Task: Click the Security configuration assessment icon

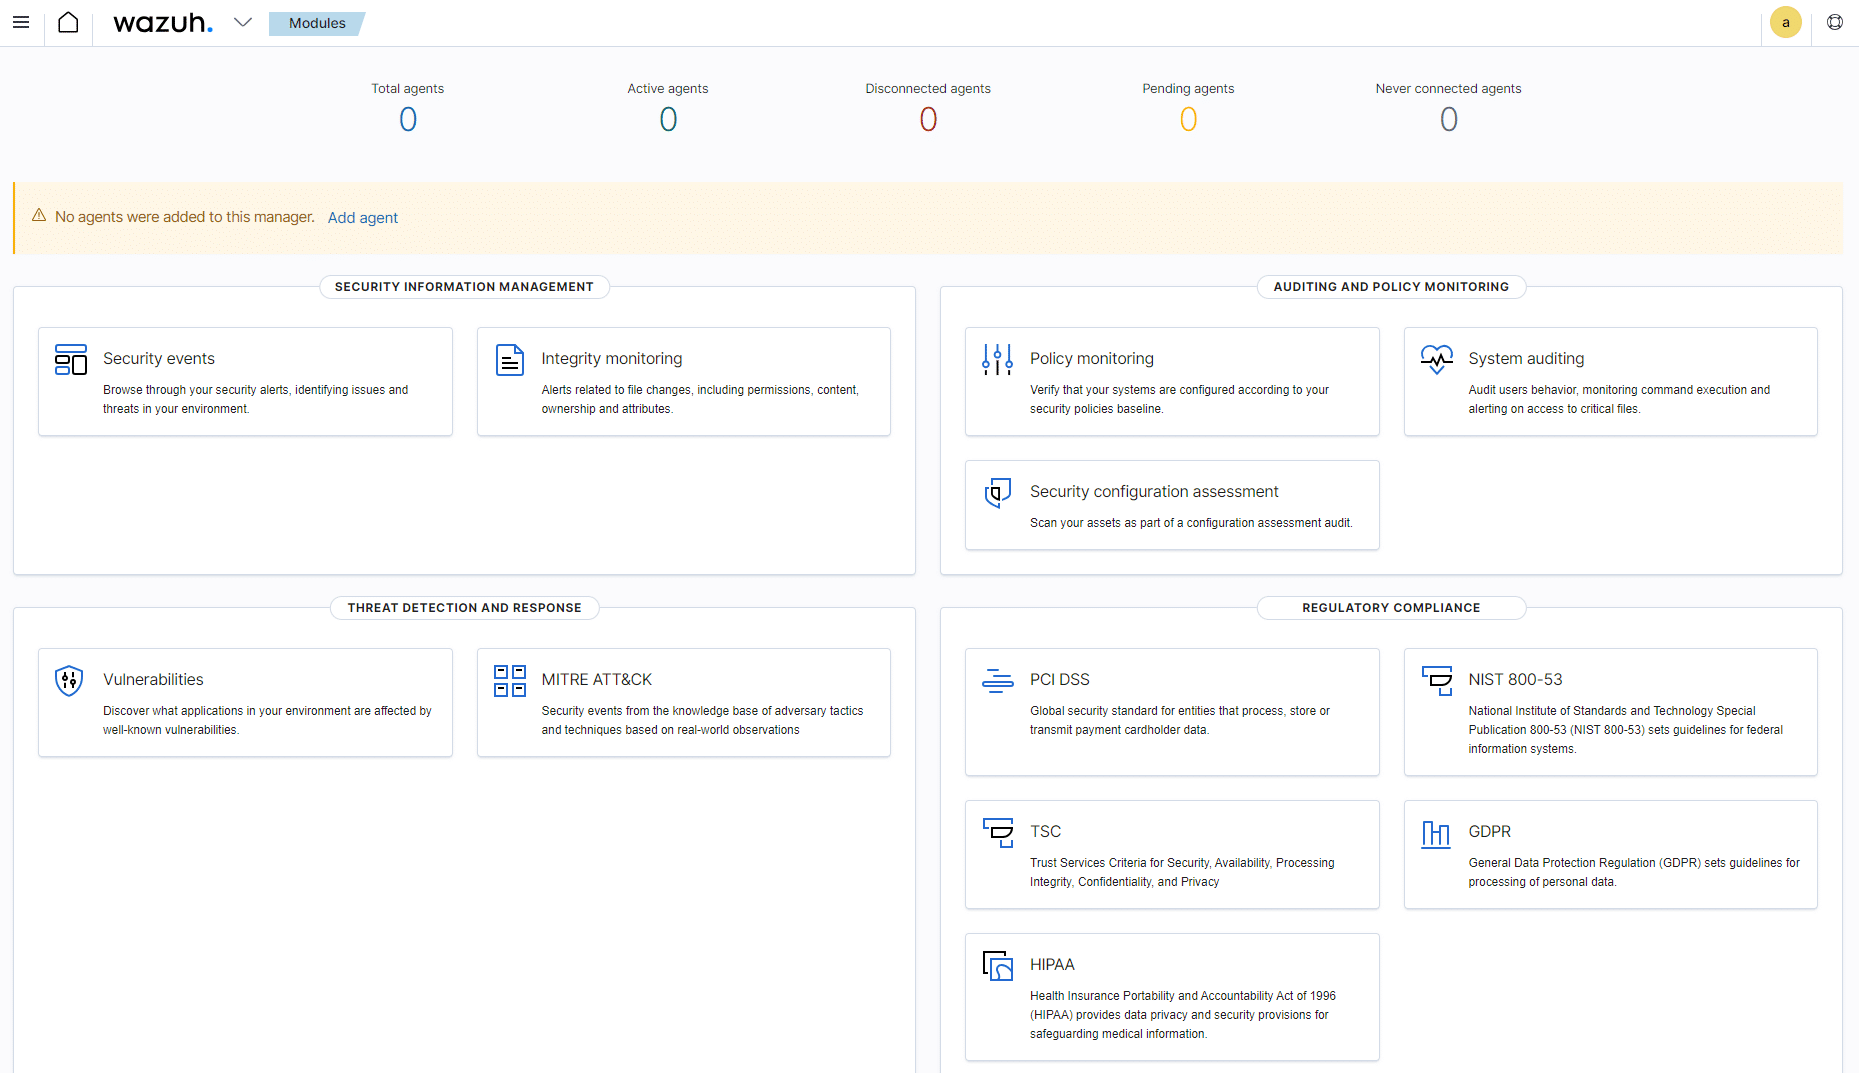Action: pyautogui.click(x=998, y=493)
